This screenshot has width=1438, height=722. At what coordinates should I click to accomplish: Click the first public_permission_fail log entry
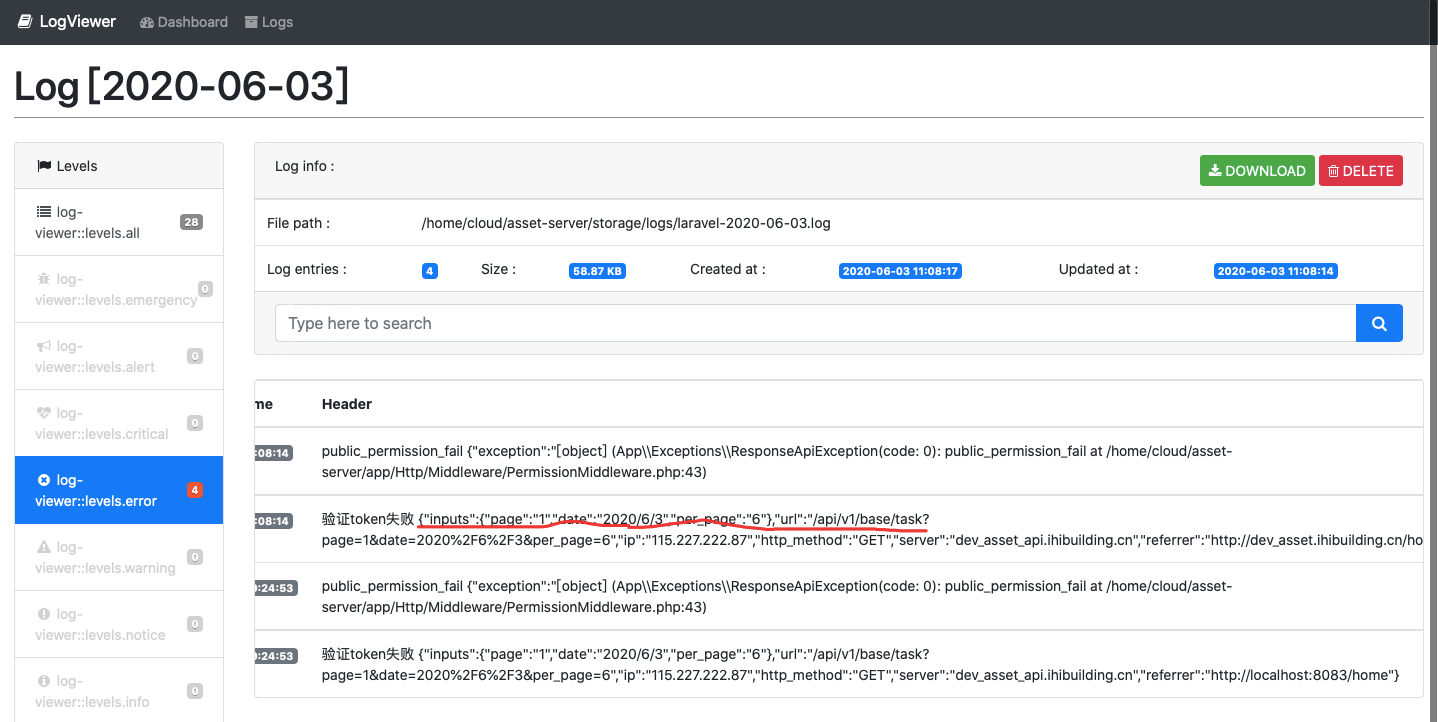pos(776,461)
